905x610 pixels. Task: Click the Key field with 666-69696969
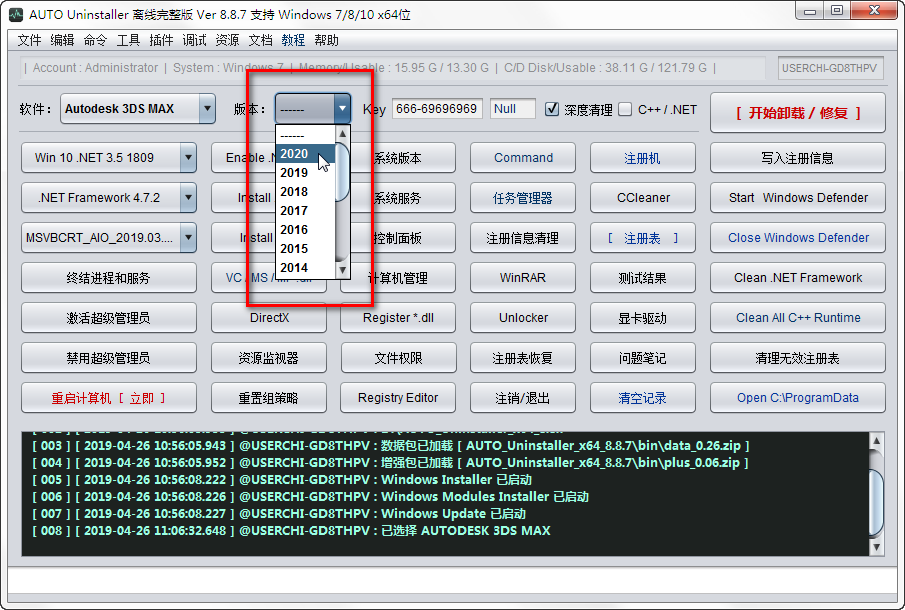coord(437,108)
